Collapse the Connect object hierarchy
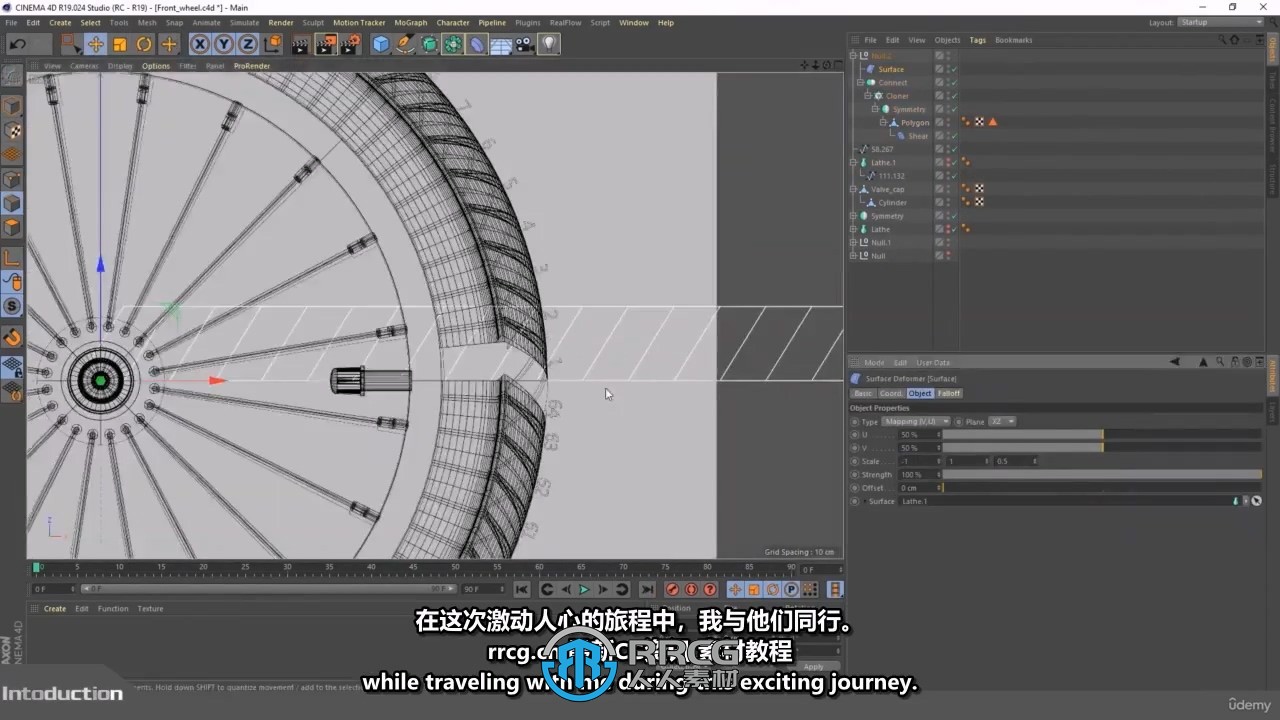The width and height of the screenshot is (1280, 720). click(x=860, y=83)
